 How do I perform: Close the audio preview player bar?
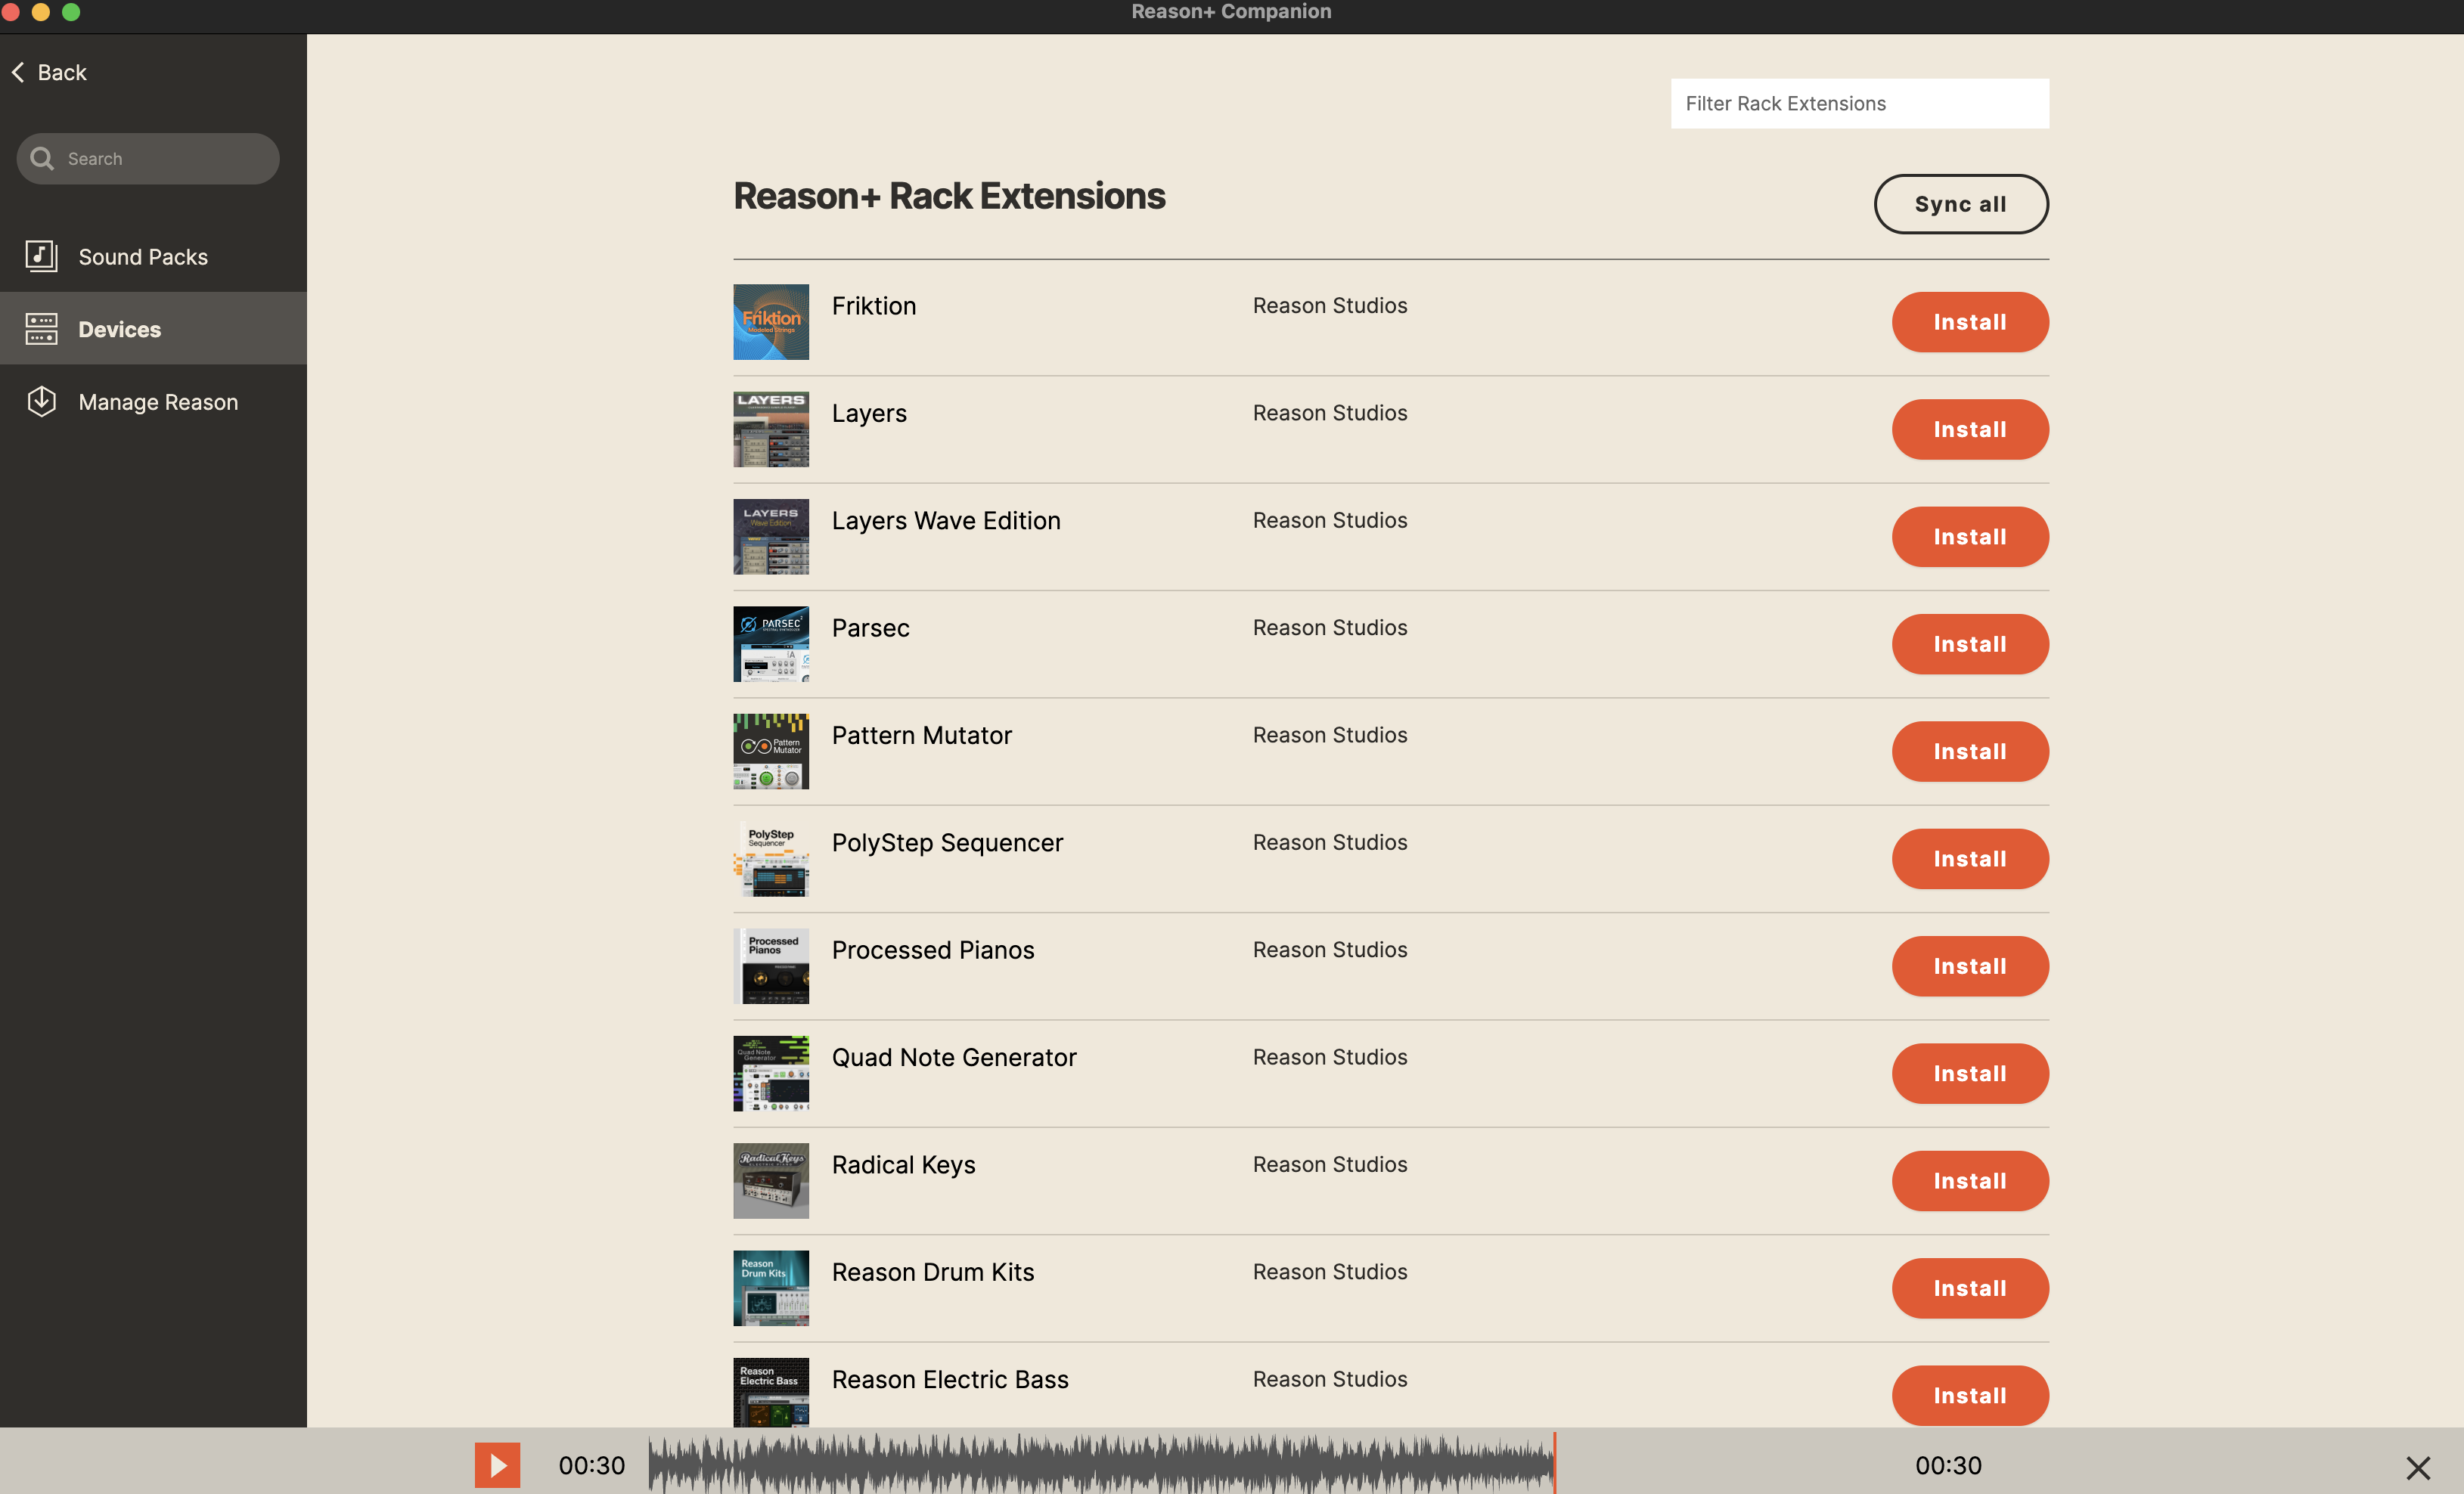coord(2417,1467)
